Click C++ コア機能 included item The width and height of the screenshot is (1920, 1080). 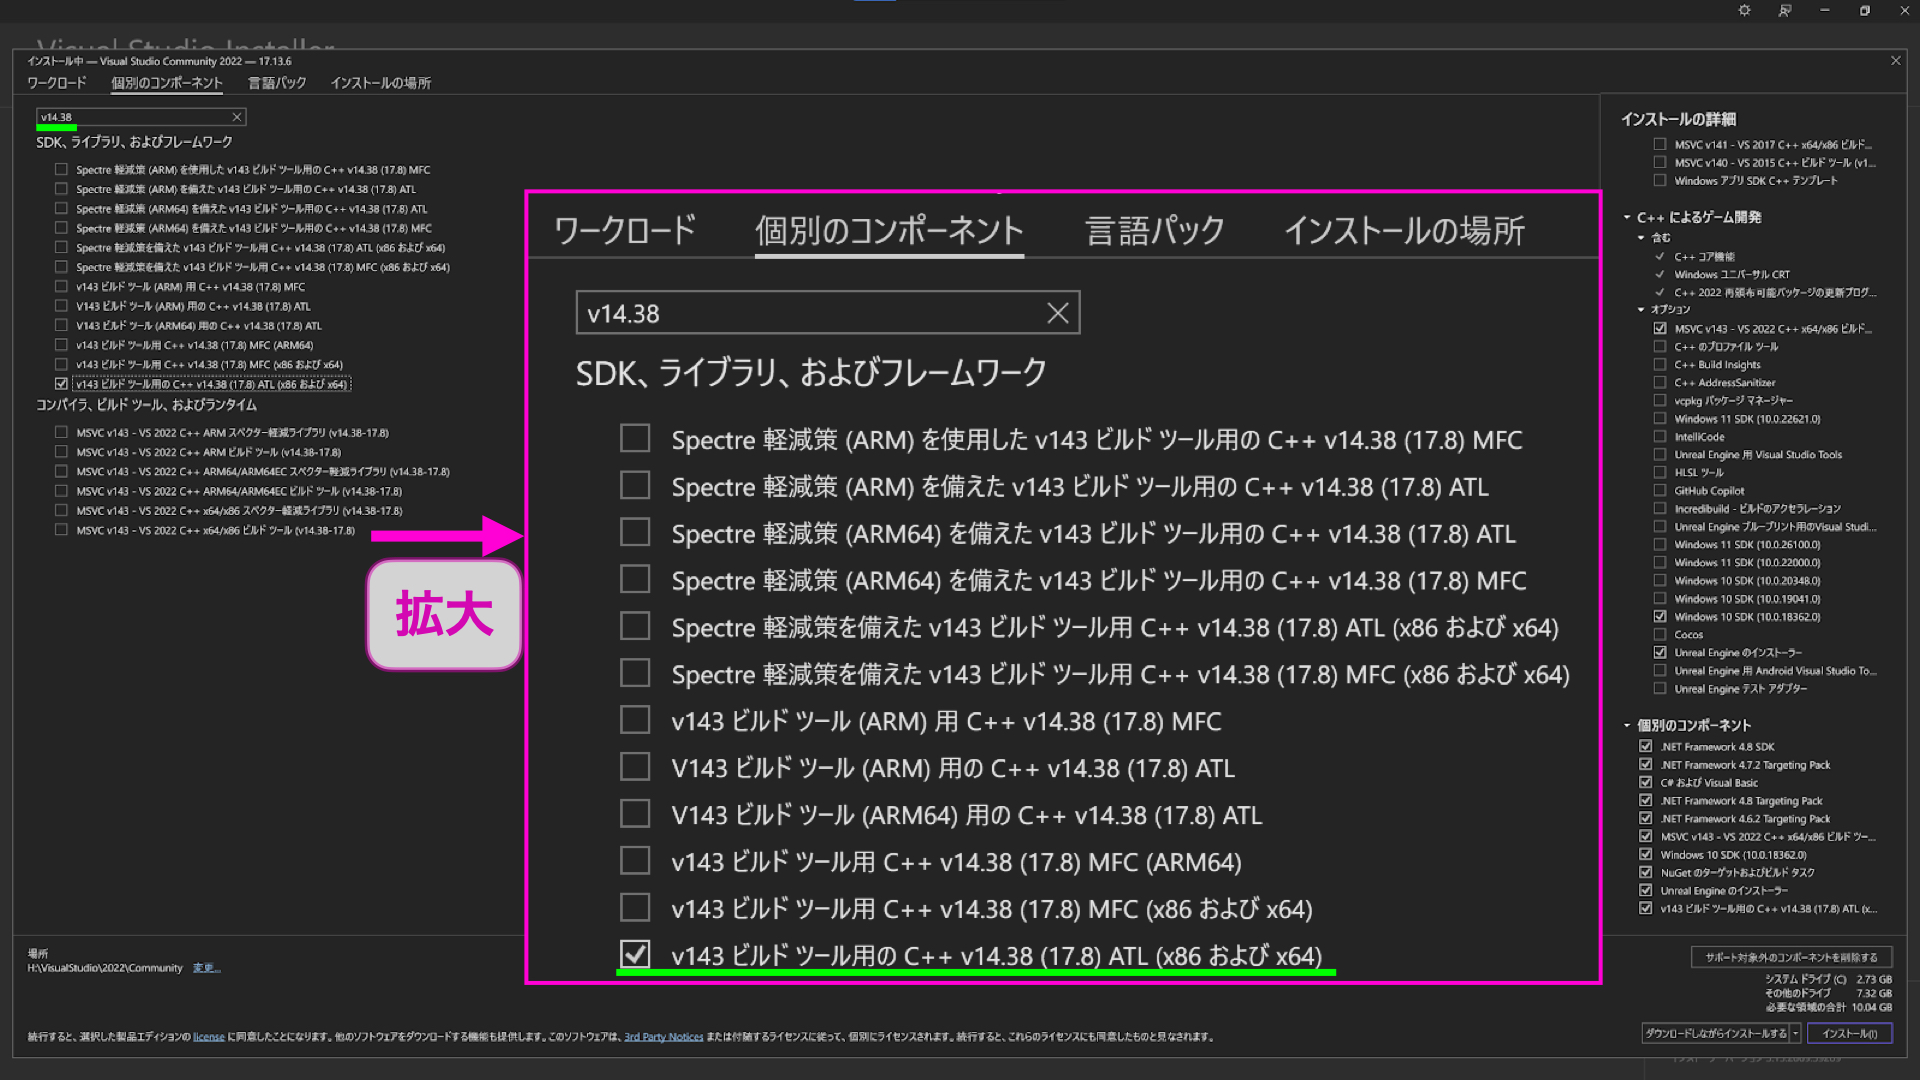pyautogui.click(x=1704, y=256)
